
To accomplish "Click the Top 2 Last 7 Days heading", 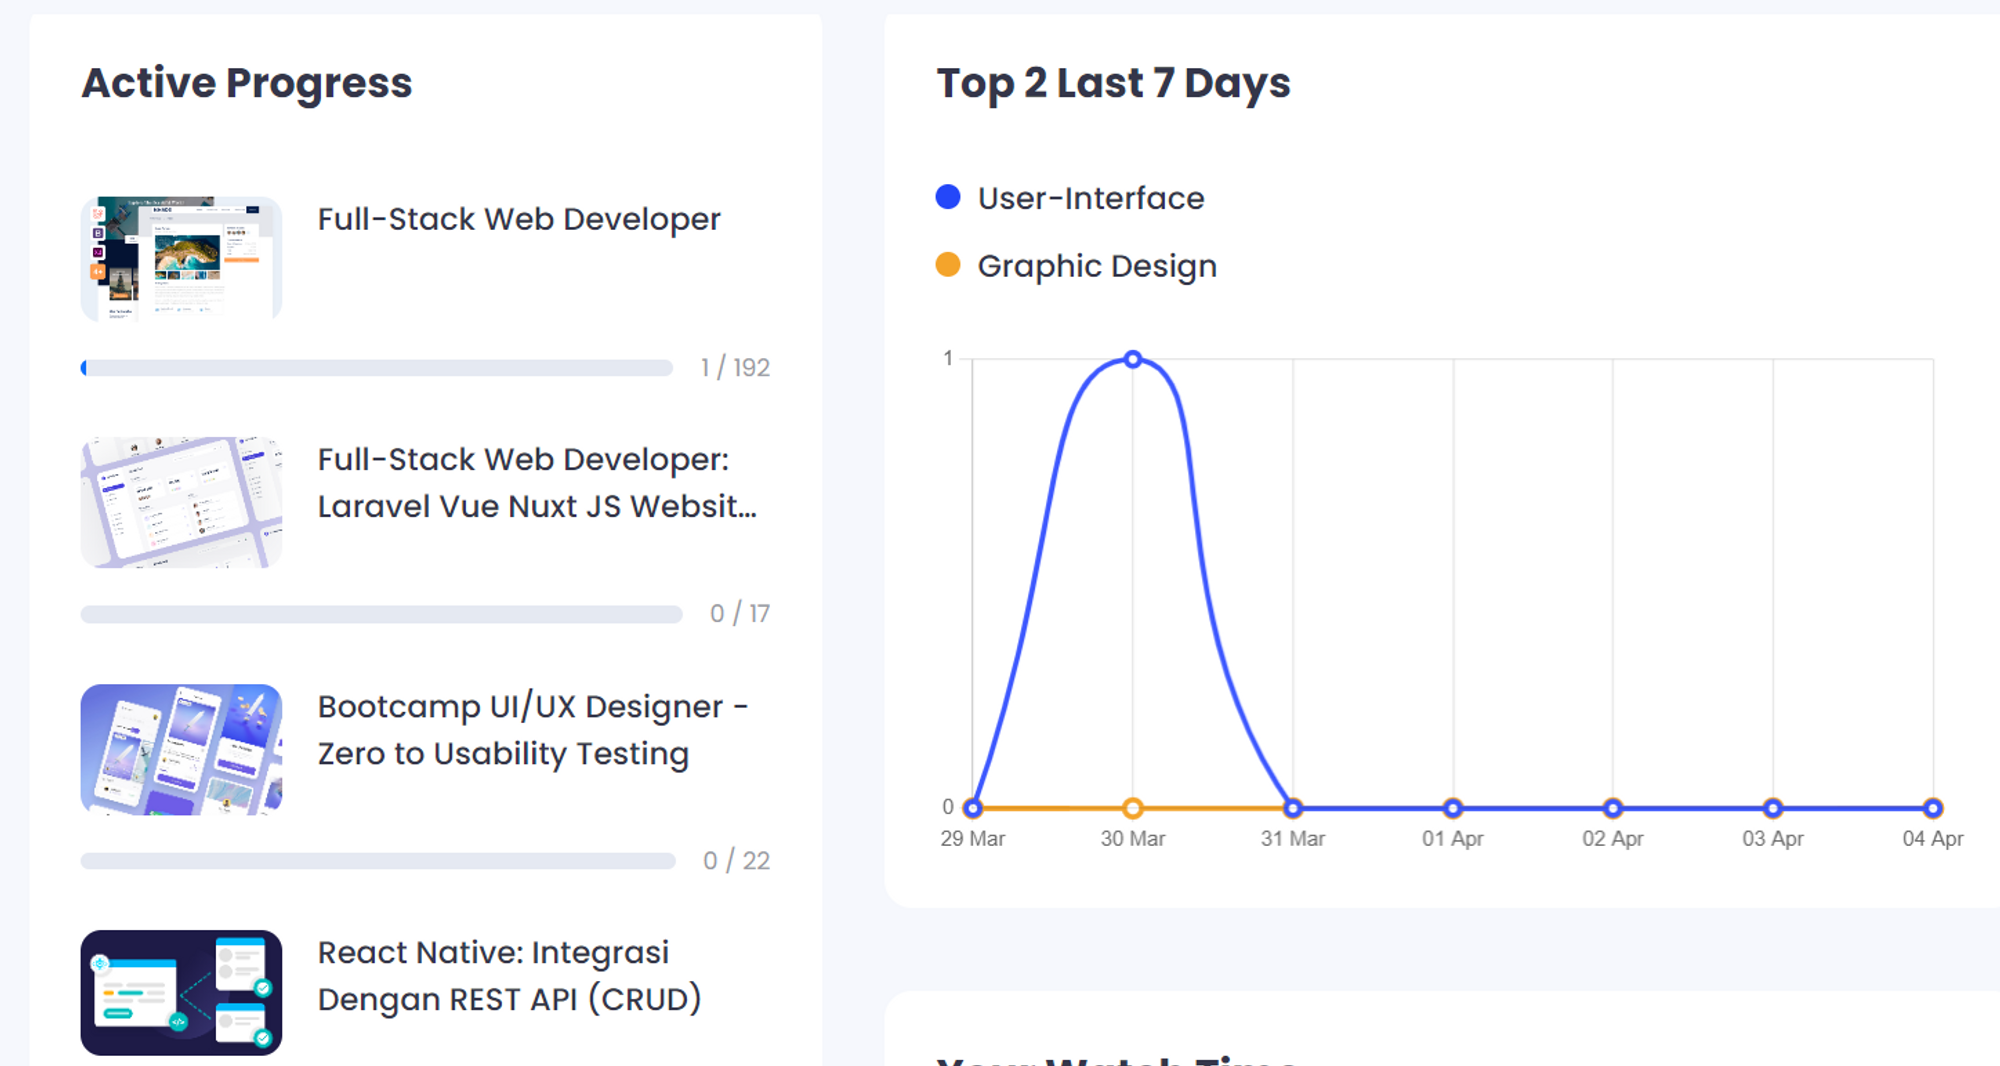I will 1114,83.
